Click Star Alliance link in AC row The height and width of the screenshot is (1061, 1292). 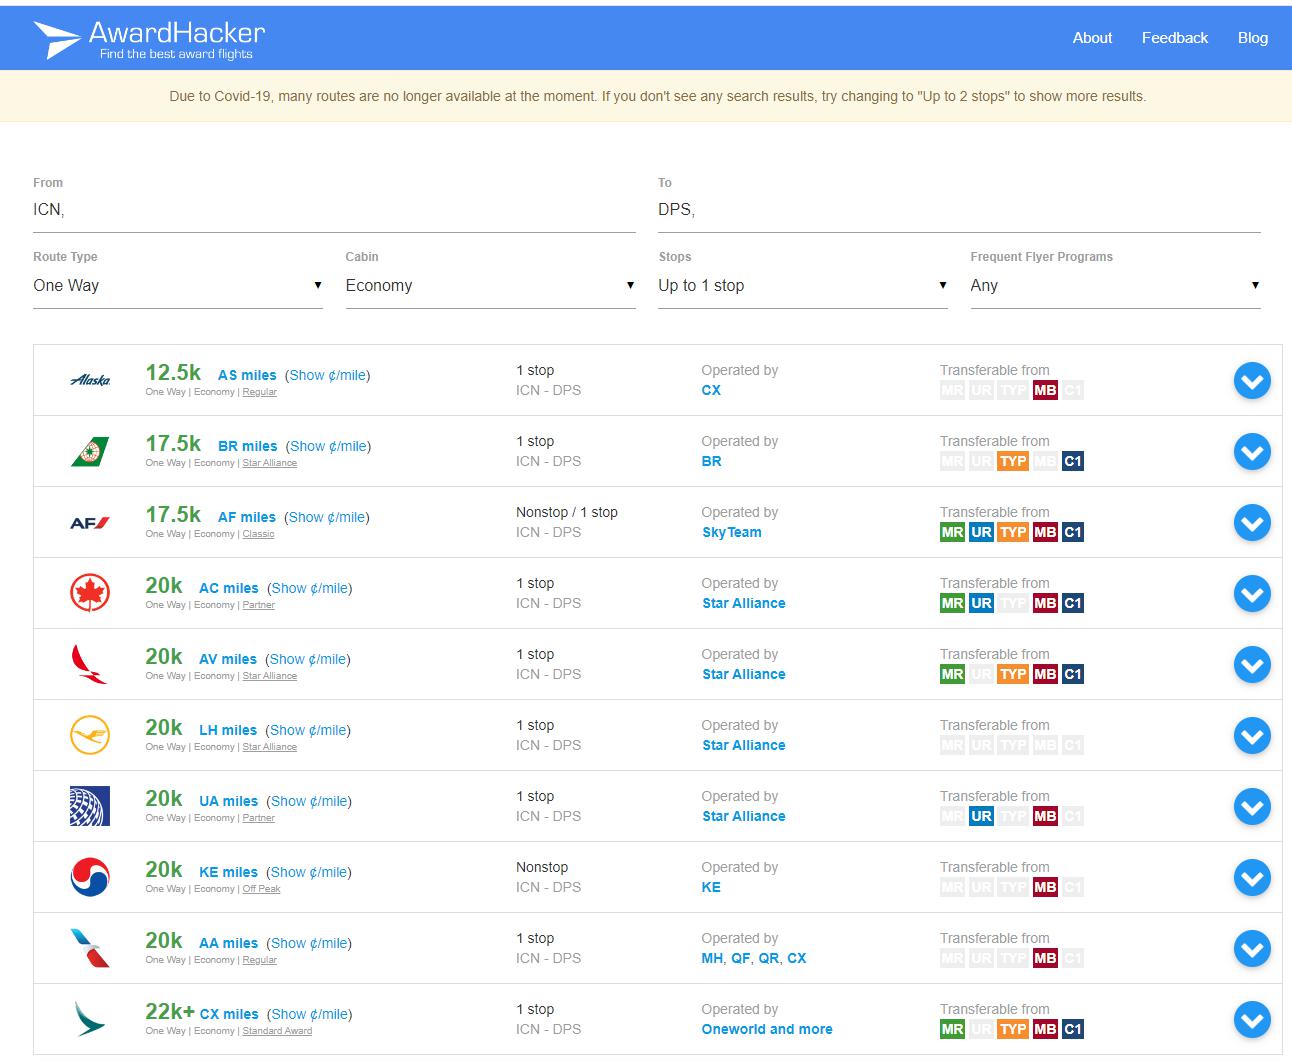tap(744, 603)
